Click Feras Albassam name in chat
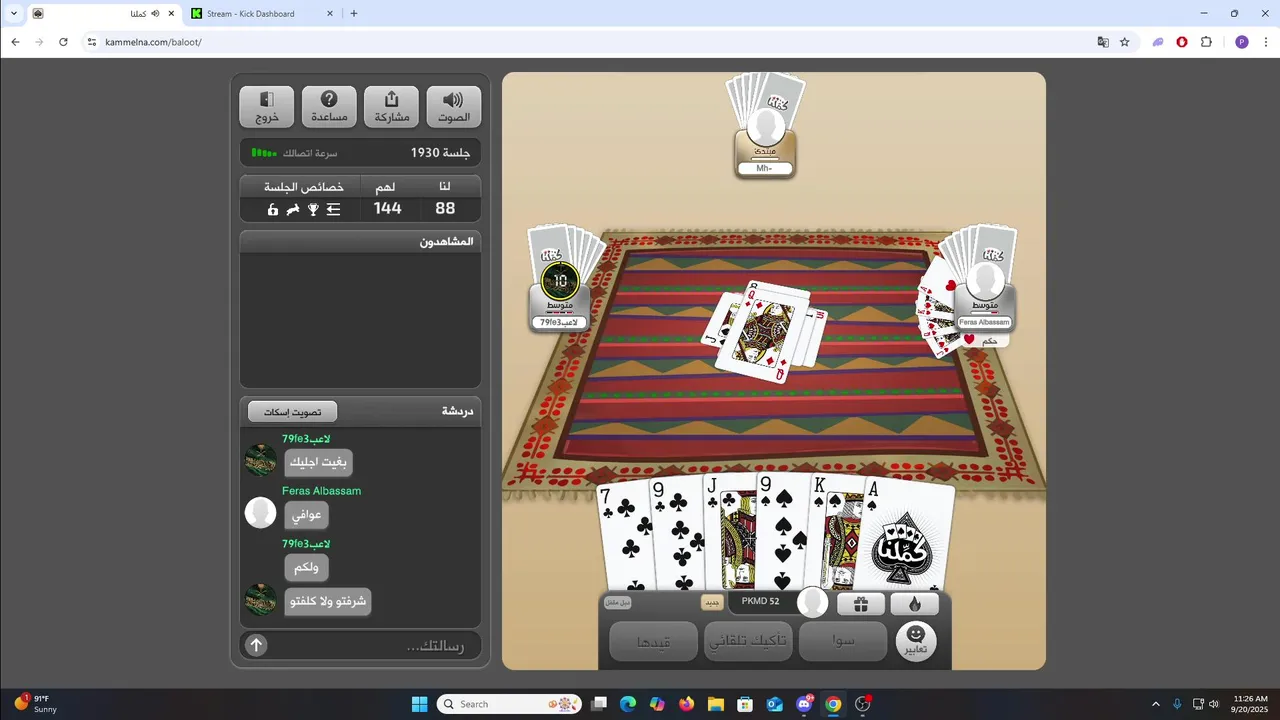The height and width of the screenshot is (720, 1280). 321,491
